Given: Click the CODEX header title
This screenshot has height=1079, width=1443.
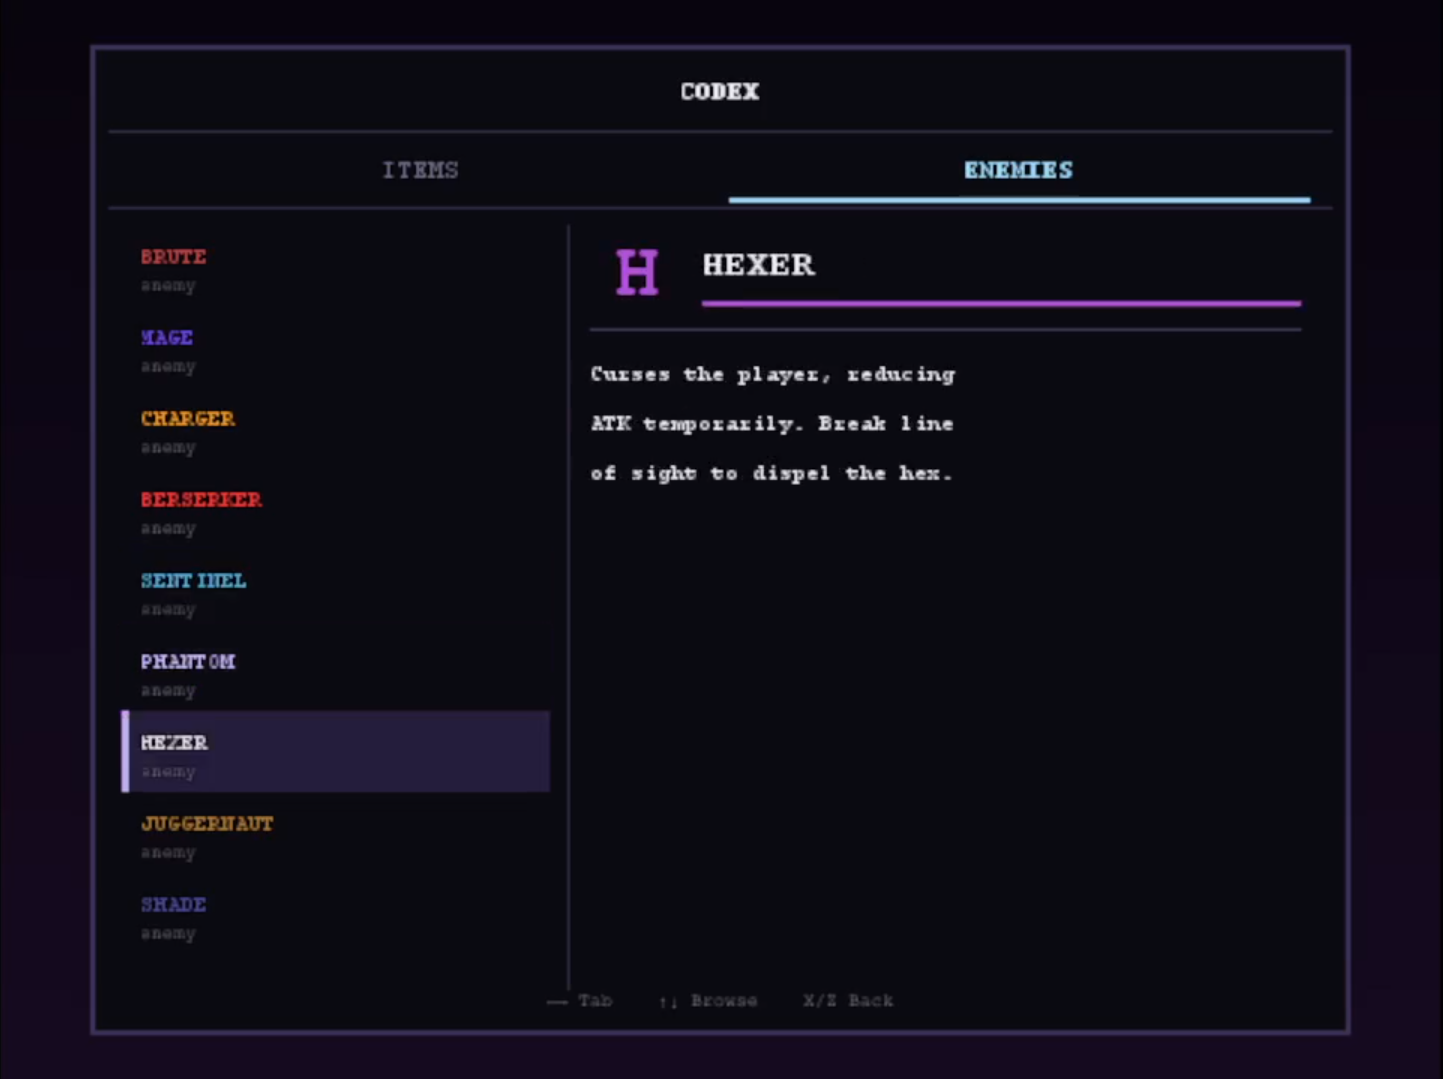Looking at the screenshot, I should [720, 91].
